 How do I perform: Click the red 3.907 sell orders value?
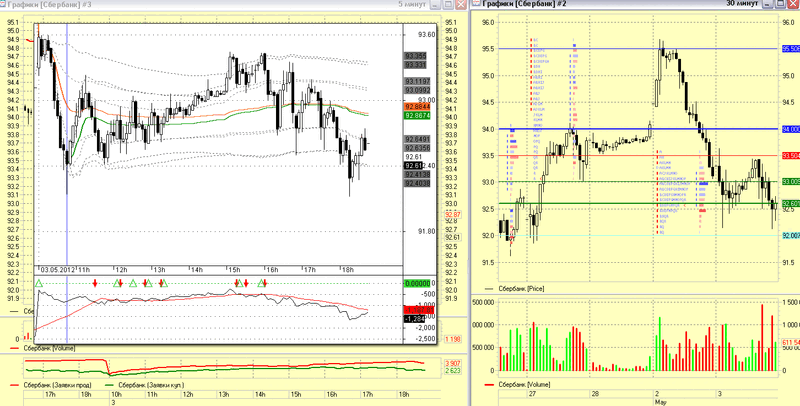coord(453,364)
